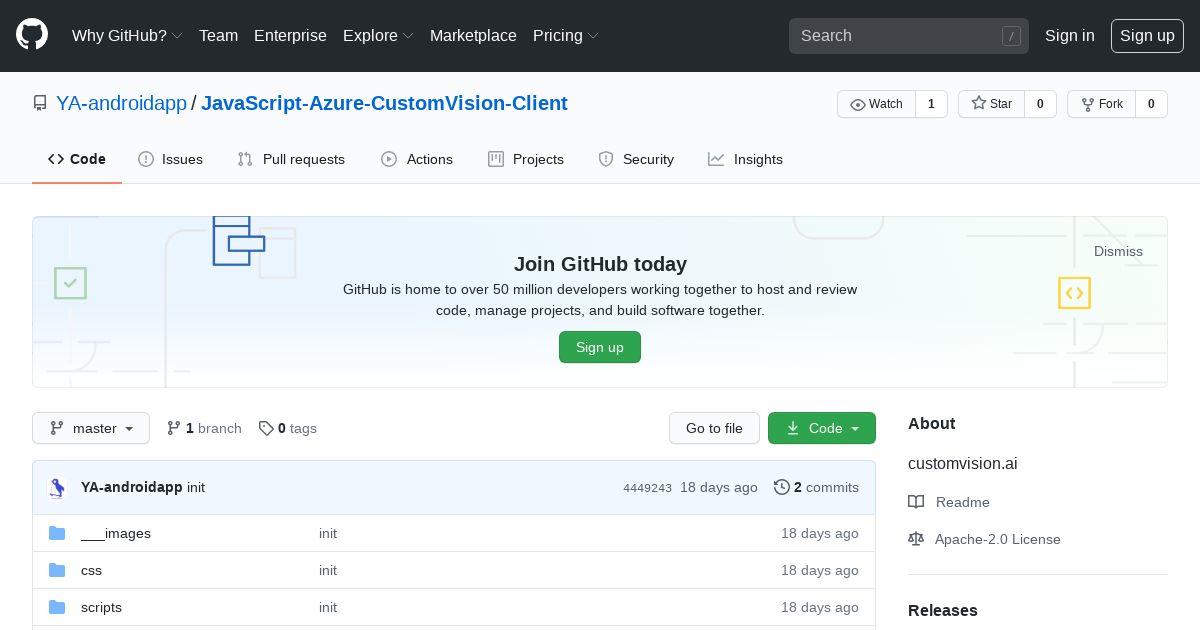This screenshot has width=1200, height=630.
Task: Click the clock history icon beside commits
Action: 782,487
